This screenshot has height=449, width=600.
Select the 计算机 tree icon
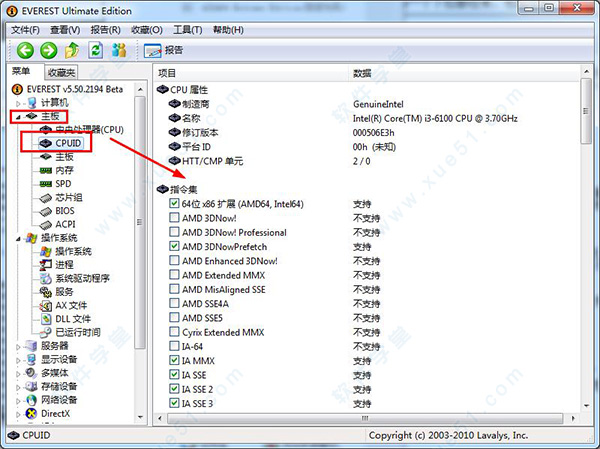tap(33, 103)
